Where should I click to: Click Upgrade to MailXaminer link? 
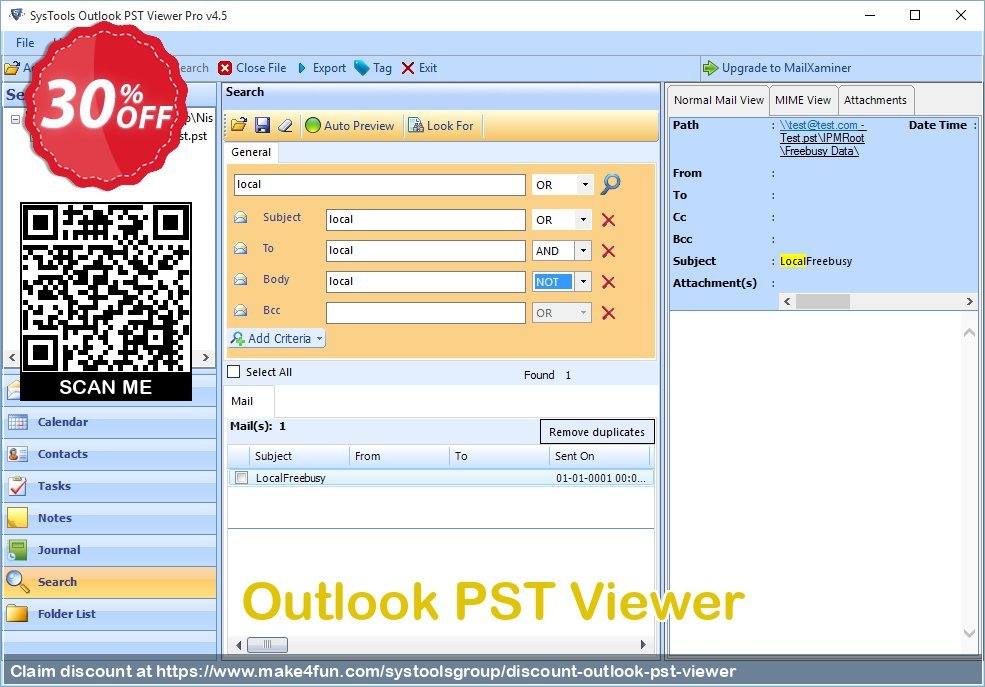[786, 68]
